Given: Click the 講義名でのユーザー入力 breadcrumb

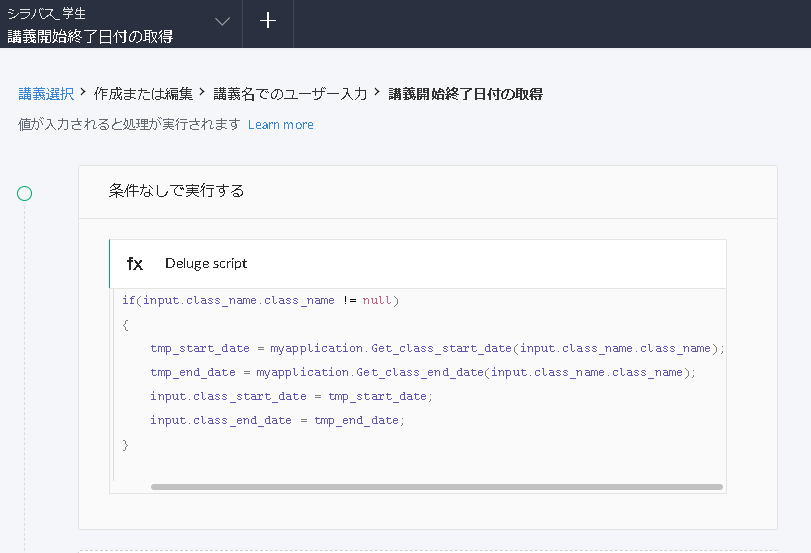Looking at the screenshot, I should [290, 94].
